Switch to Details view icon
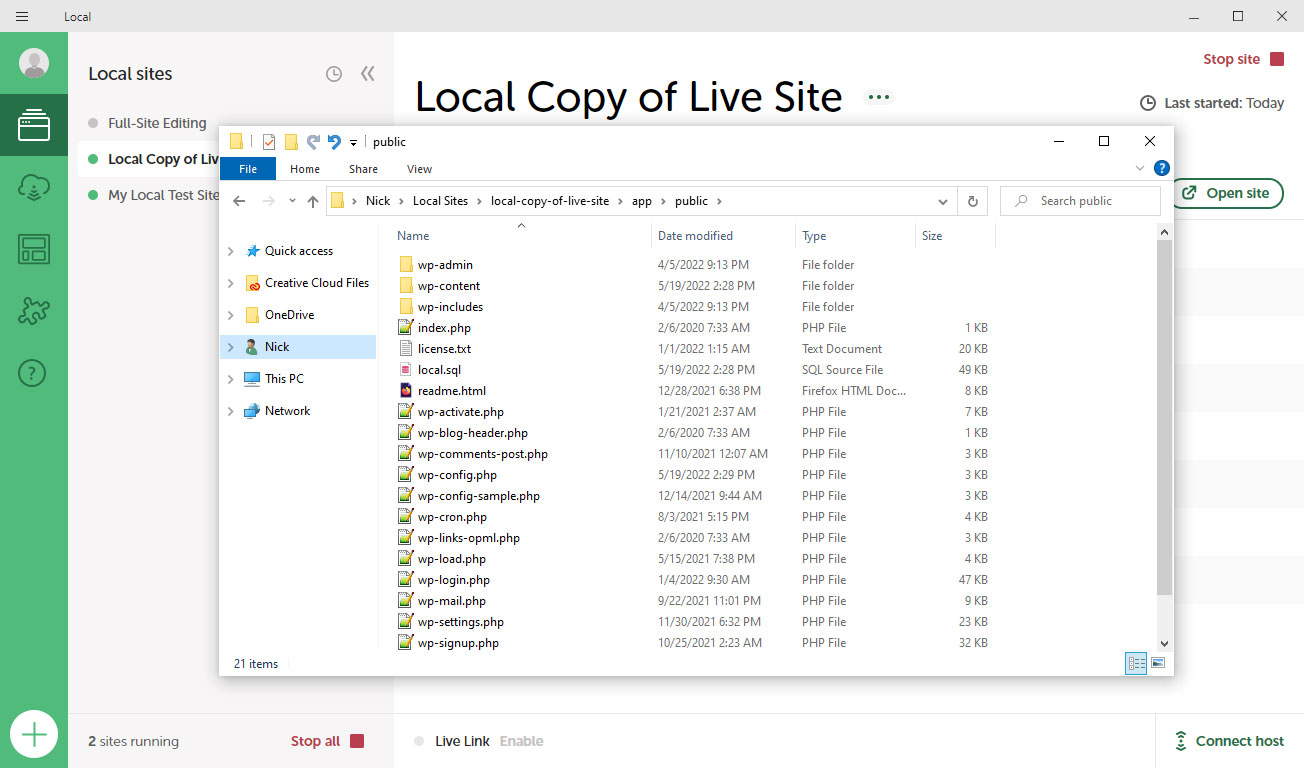The image size is (1304, 768). pyautogui.click(x=1136, y=663)
